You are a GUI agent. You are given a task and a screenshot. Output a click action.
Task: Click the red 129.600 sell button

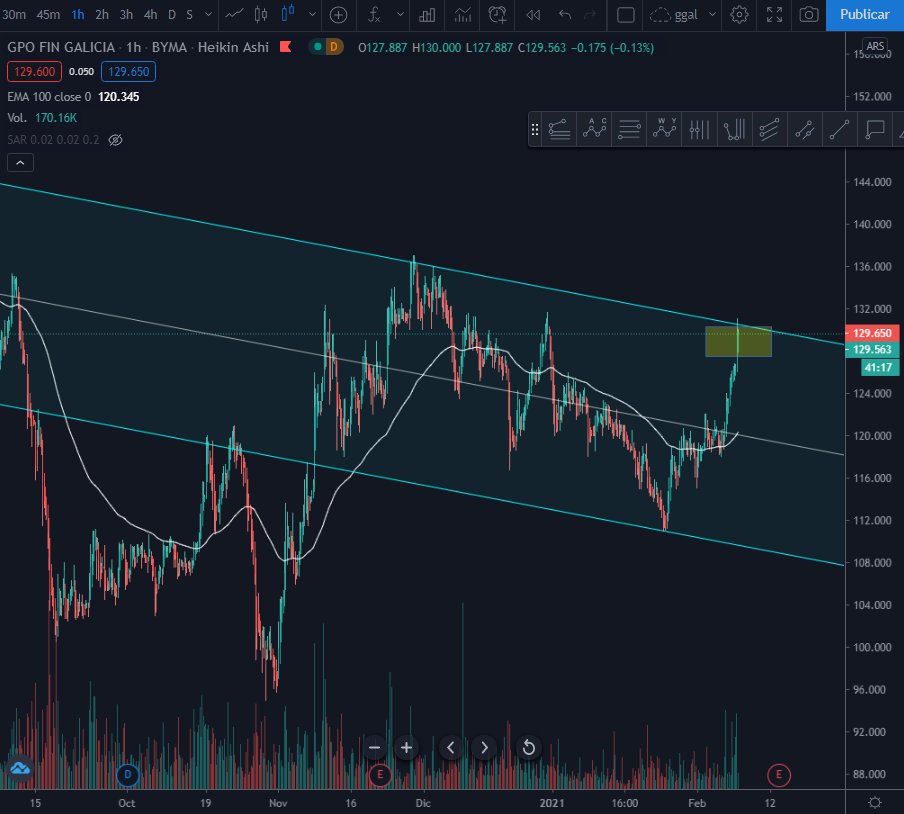pos(34,71)
